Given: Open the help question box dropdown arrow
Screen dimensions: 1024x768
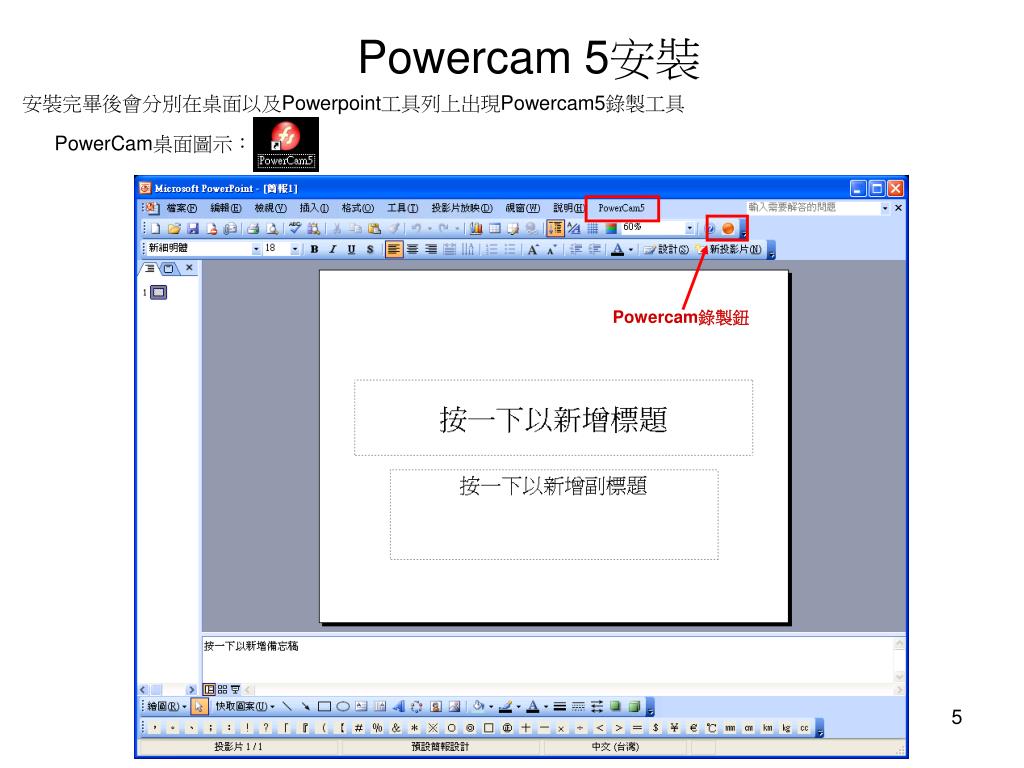Looking at the screenshot, I should coord(885,208).
